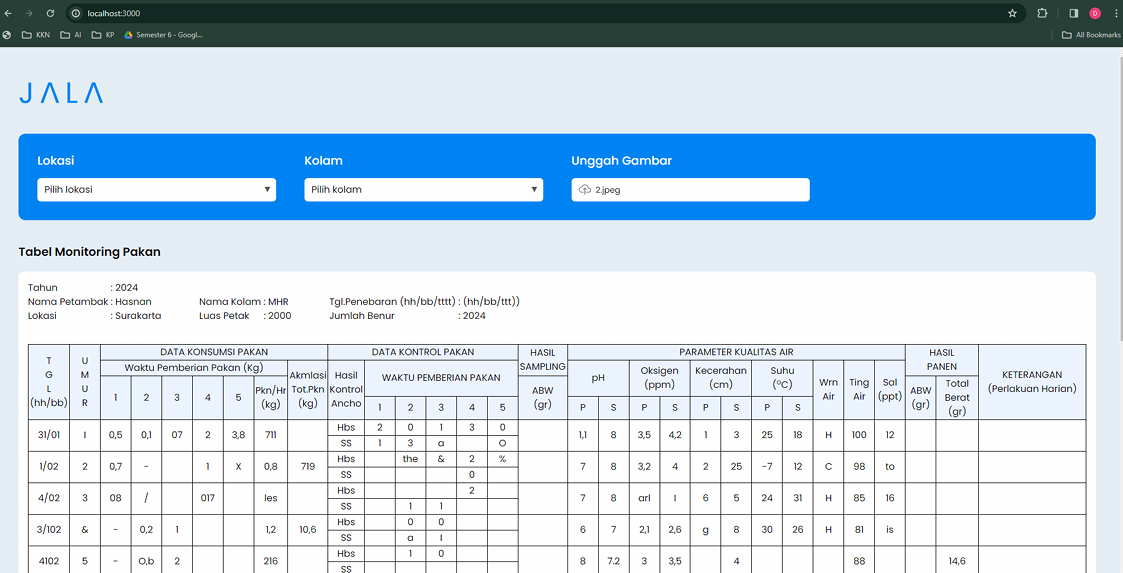Open the KKN bookmark folder
Screen dimensions: 1123x573
point(36,35)
